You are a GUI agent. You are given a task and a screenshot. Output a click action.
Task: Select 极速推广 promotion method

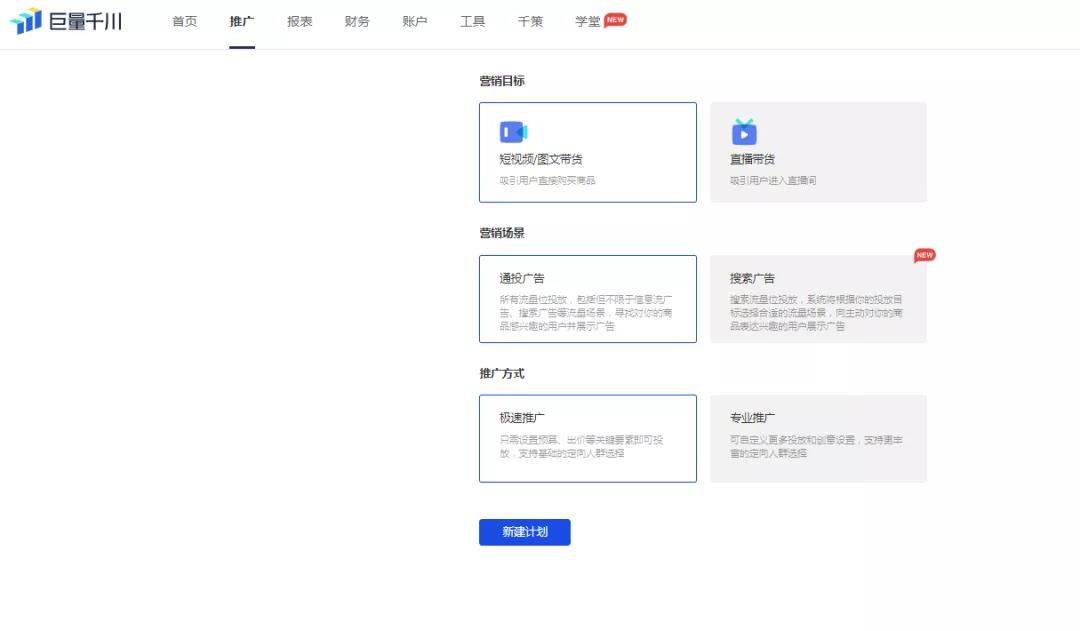tap(588, 438)
